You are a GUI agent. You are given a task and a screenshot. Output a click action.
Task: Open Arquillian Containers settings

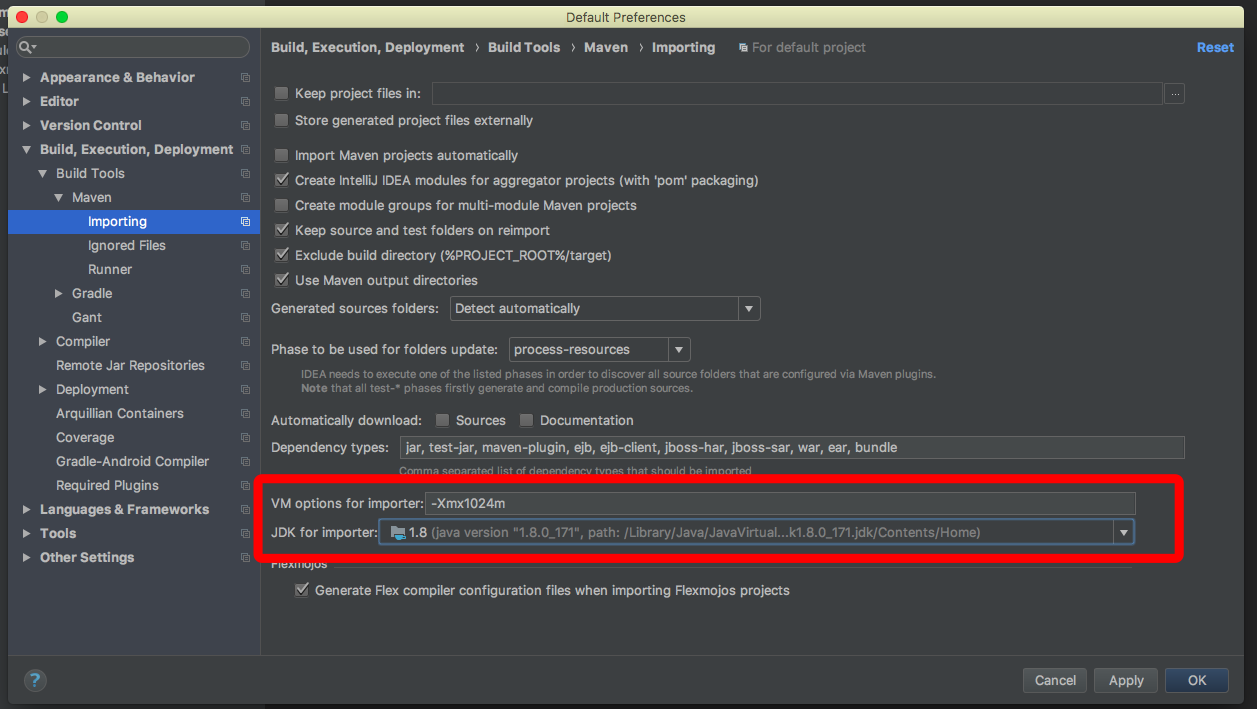click(120, 414)
